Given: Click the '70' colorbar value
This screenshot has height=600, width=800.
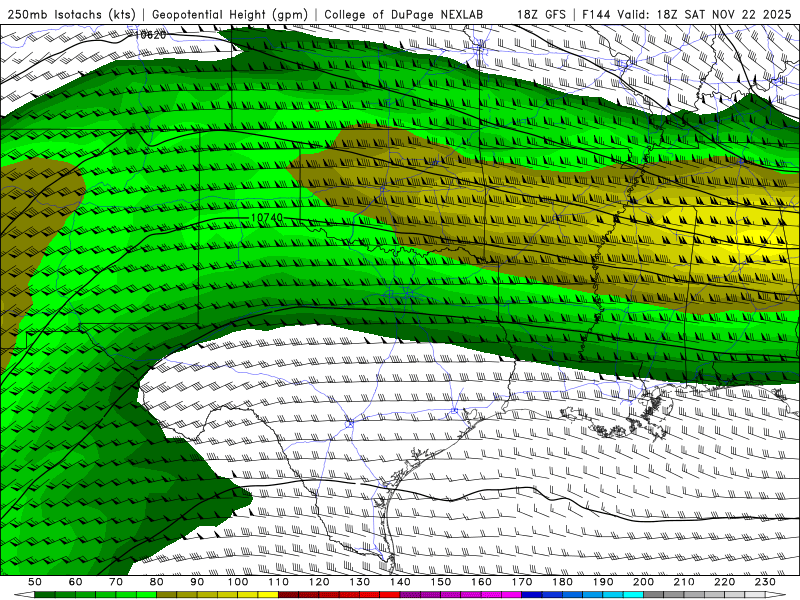Looking at the screenshot, I should click(116, 582).
